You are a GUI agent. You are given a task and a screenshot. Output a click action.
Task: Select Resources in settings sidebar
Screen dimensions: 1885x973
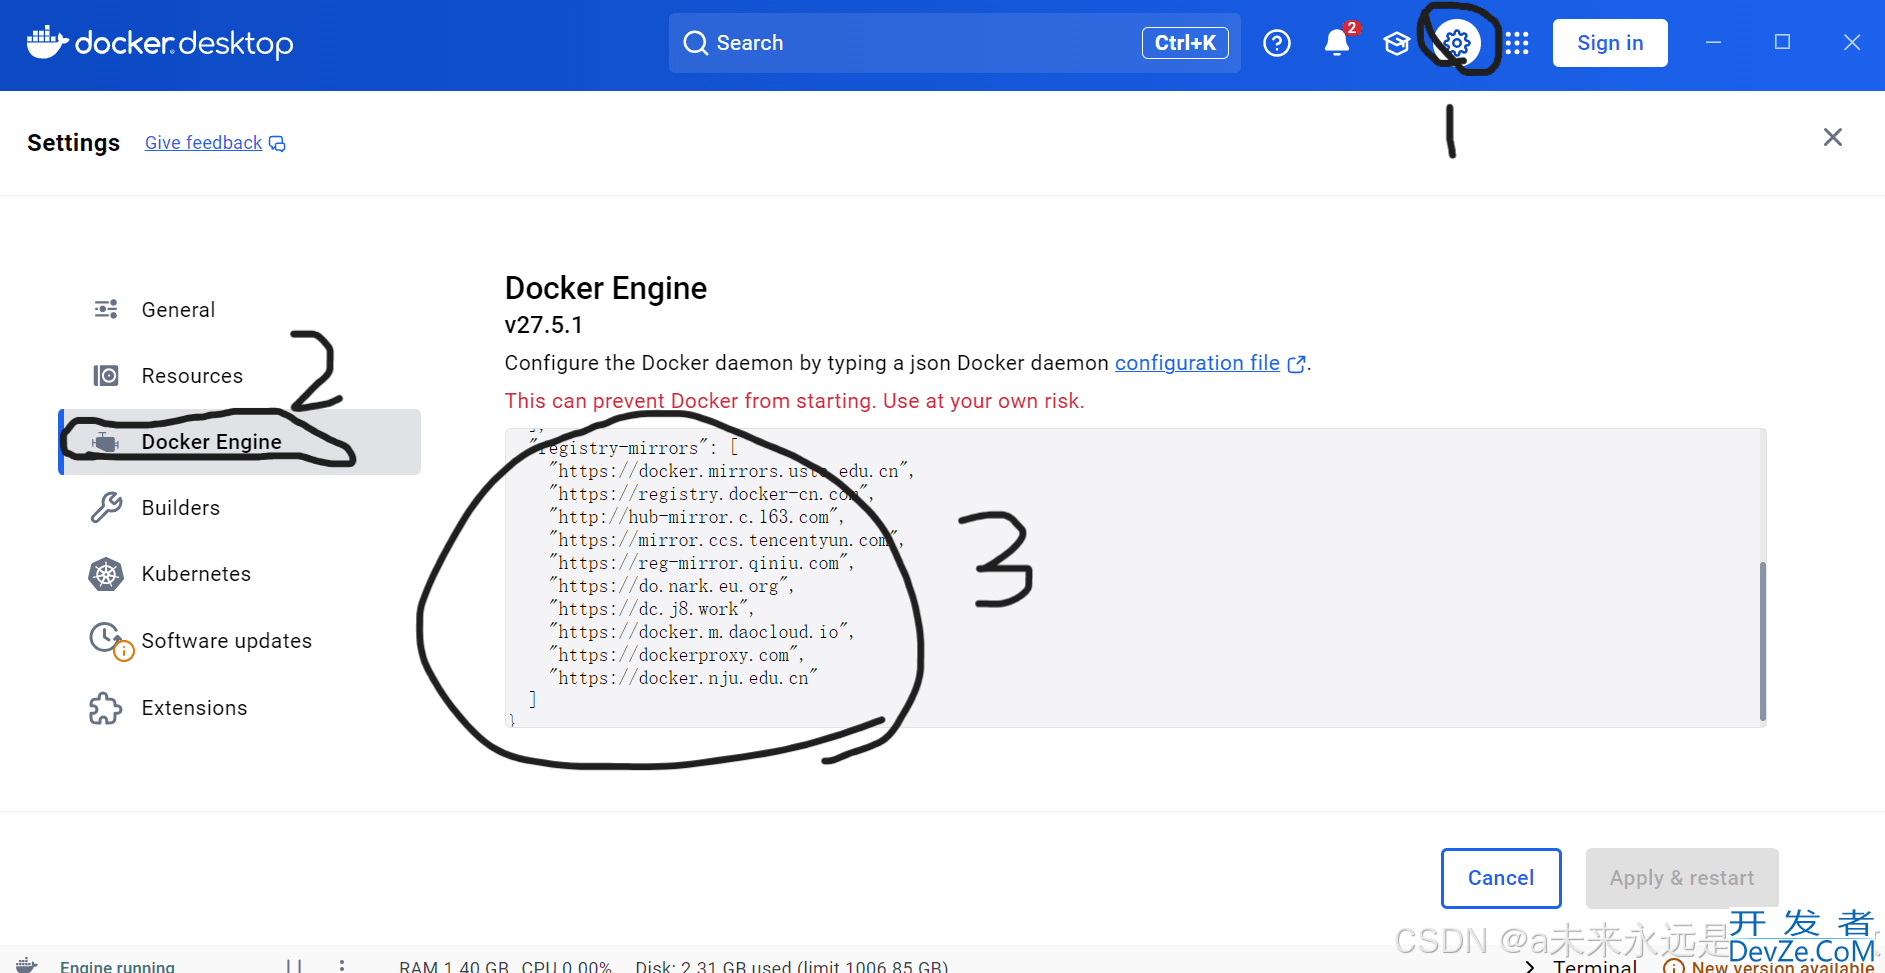(x=240, y=376)
